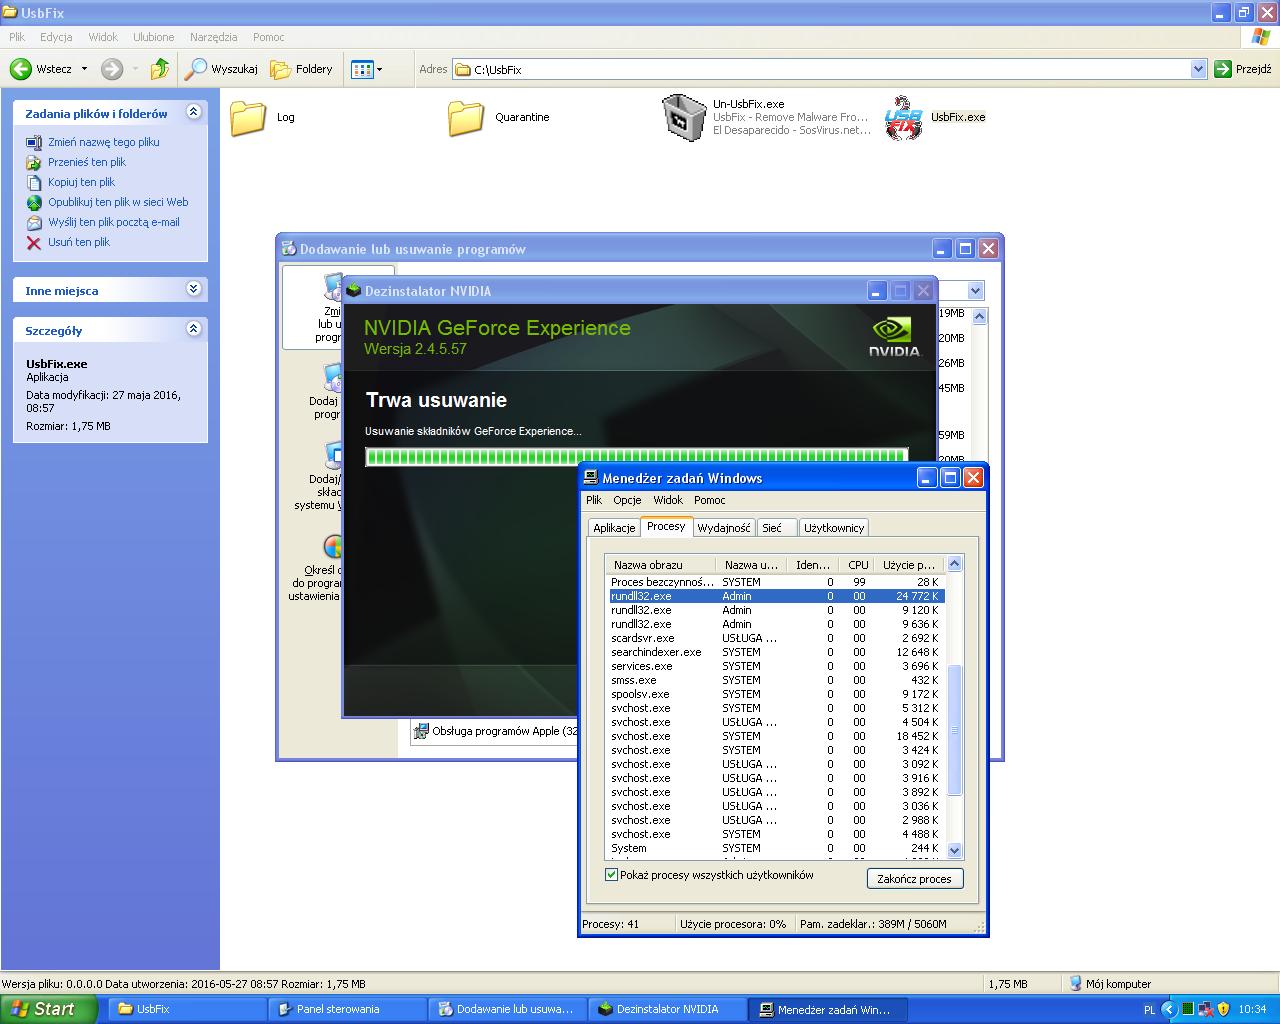1280x1024 pixels.
Task: Click the forward navigation arrow icon
Action: 112,69
